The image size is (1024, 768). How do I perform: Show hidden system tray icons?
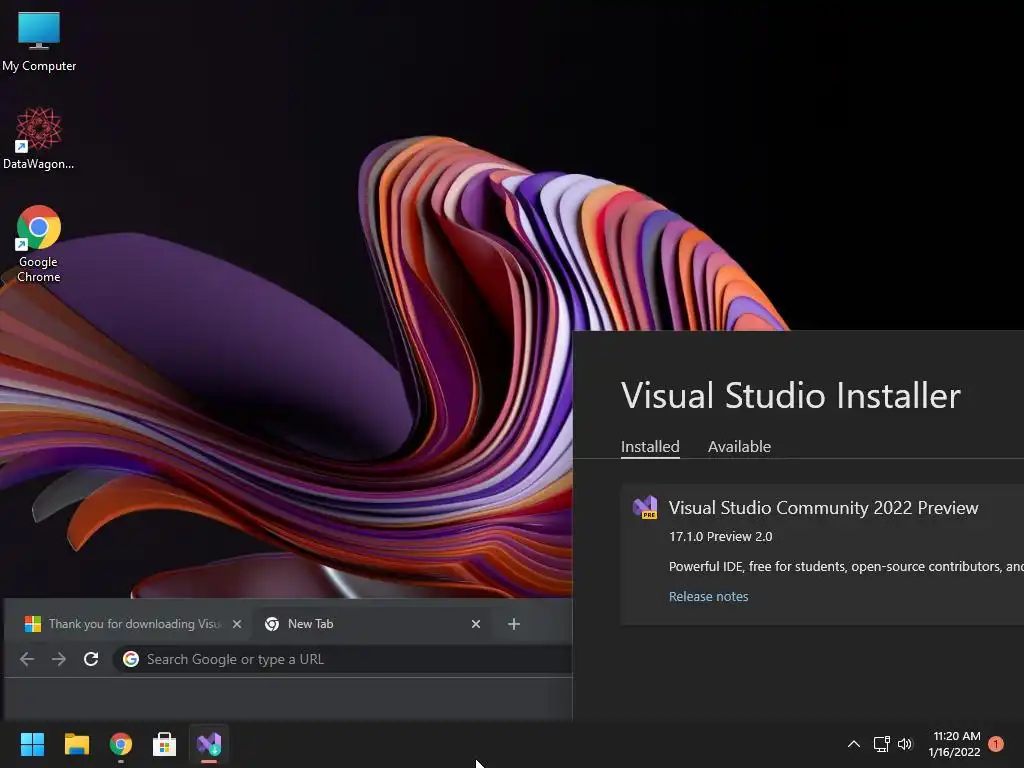[854, 744]
